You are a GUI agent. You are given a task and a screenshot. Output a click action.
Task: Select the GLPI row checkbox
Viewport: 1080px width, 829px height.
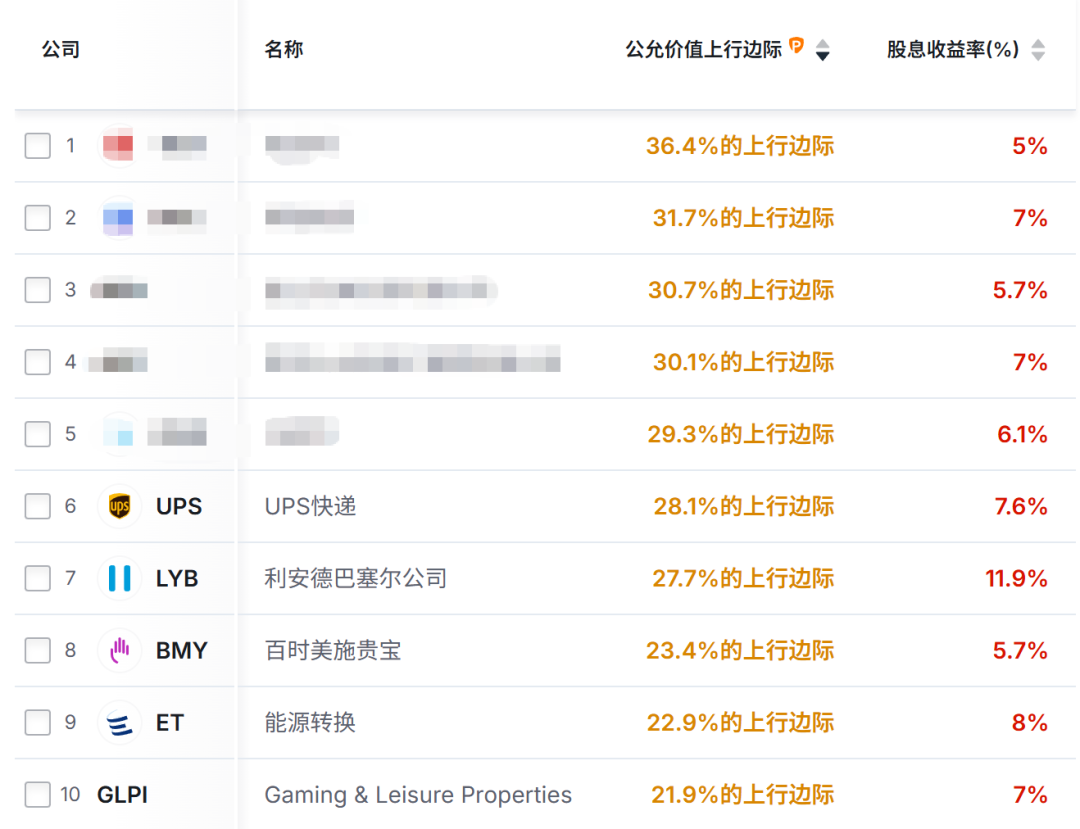click(38, 795)
